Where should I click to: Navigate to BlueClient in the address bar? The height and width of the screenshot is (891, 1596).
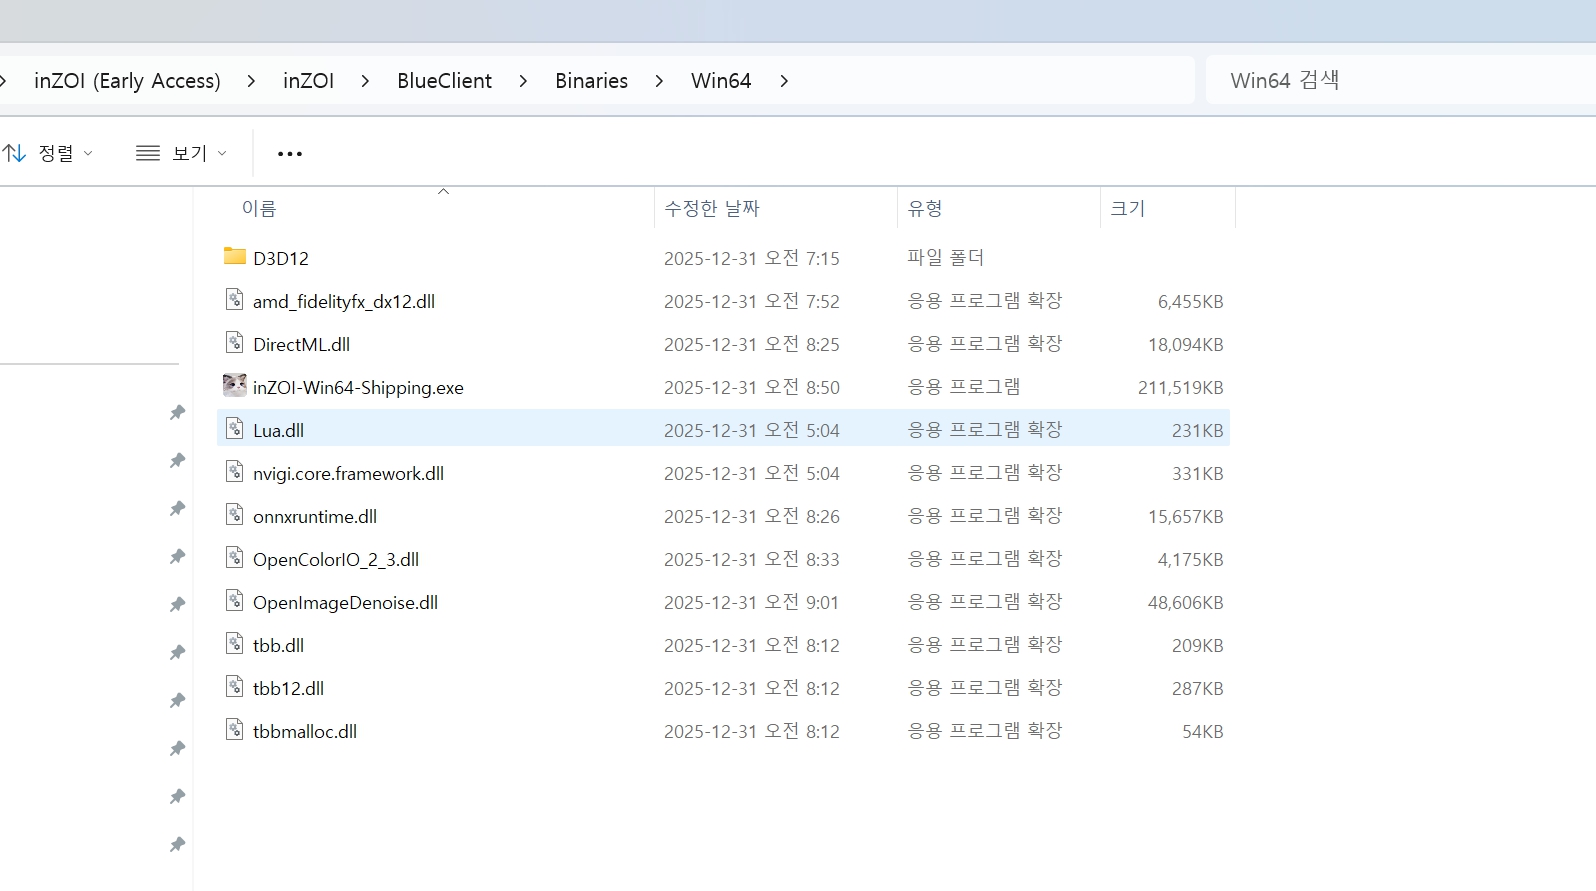point(444,81)
